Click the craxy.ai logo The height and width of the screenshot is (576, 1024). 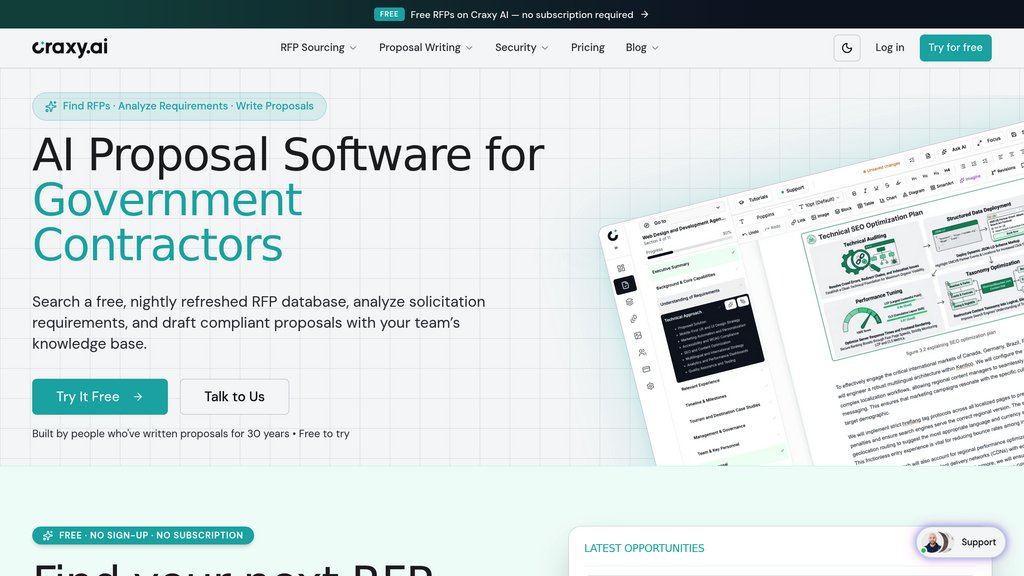tap(70, 48)
